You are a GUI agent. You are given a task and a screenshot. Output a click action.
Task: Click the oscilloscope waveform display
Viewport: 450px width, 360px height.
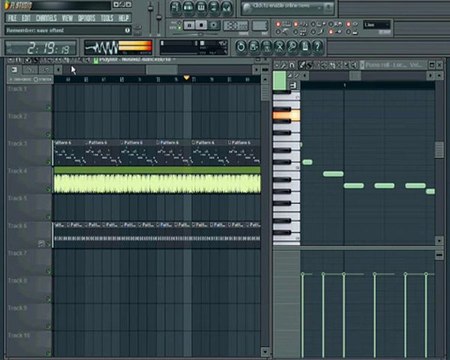101,47
